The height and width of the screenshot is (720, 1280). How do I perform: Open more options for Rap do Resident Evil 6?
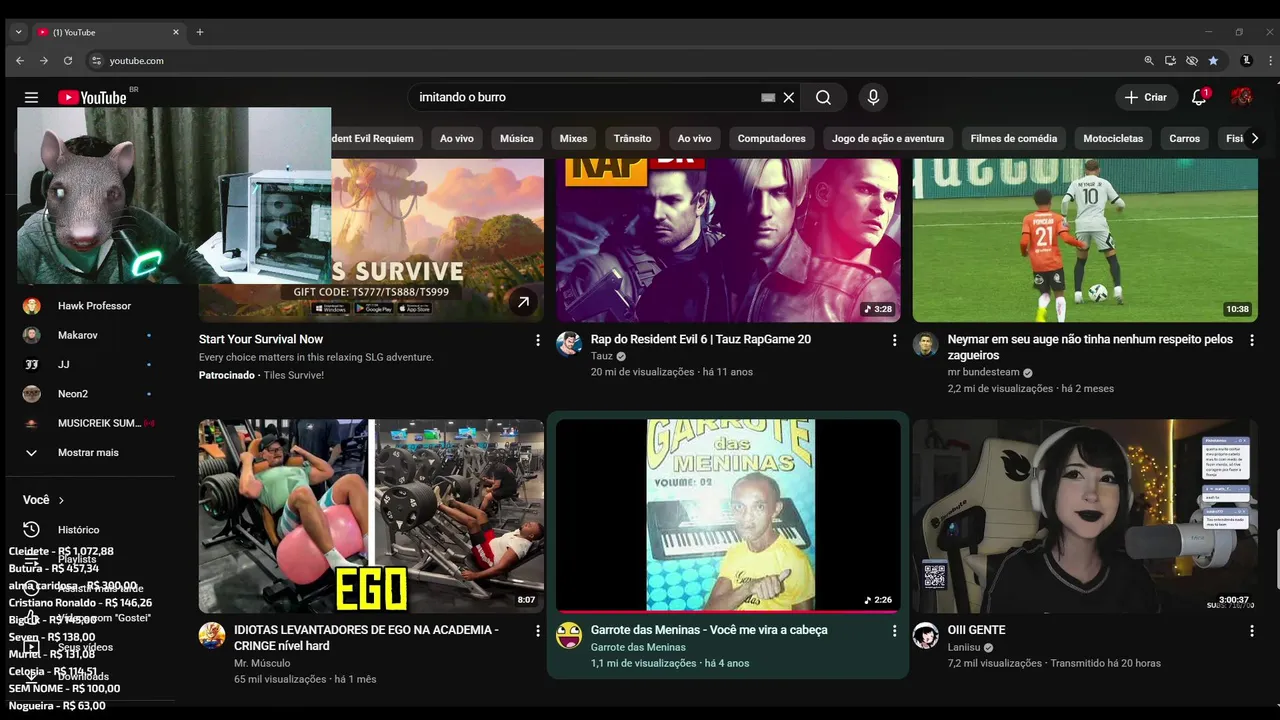coord(894,340)
